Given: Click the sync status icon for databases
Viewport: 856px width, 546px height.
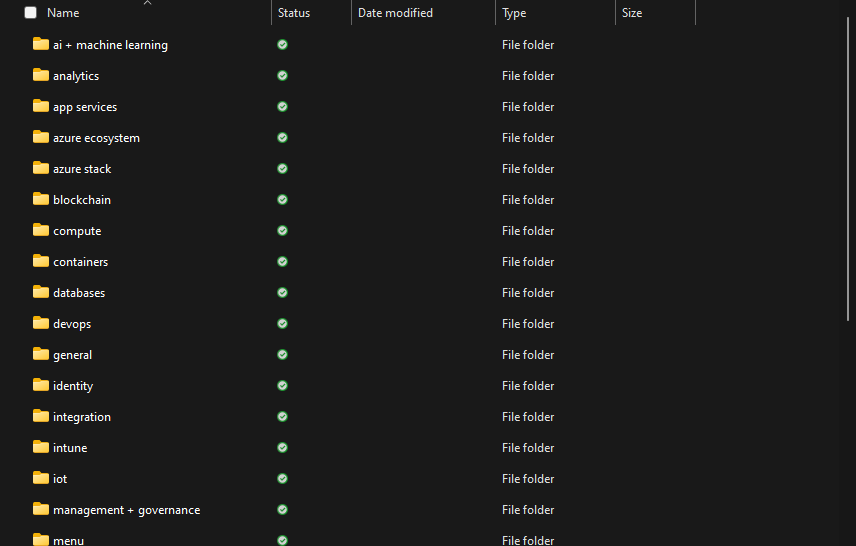Looking at the screenshot, I should coord(282,293).
